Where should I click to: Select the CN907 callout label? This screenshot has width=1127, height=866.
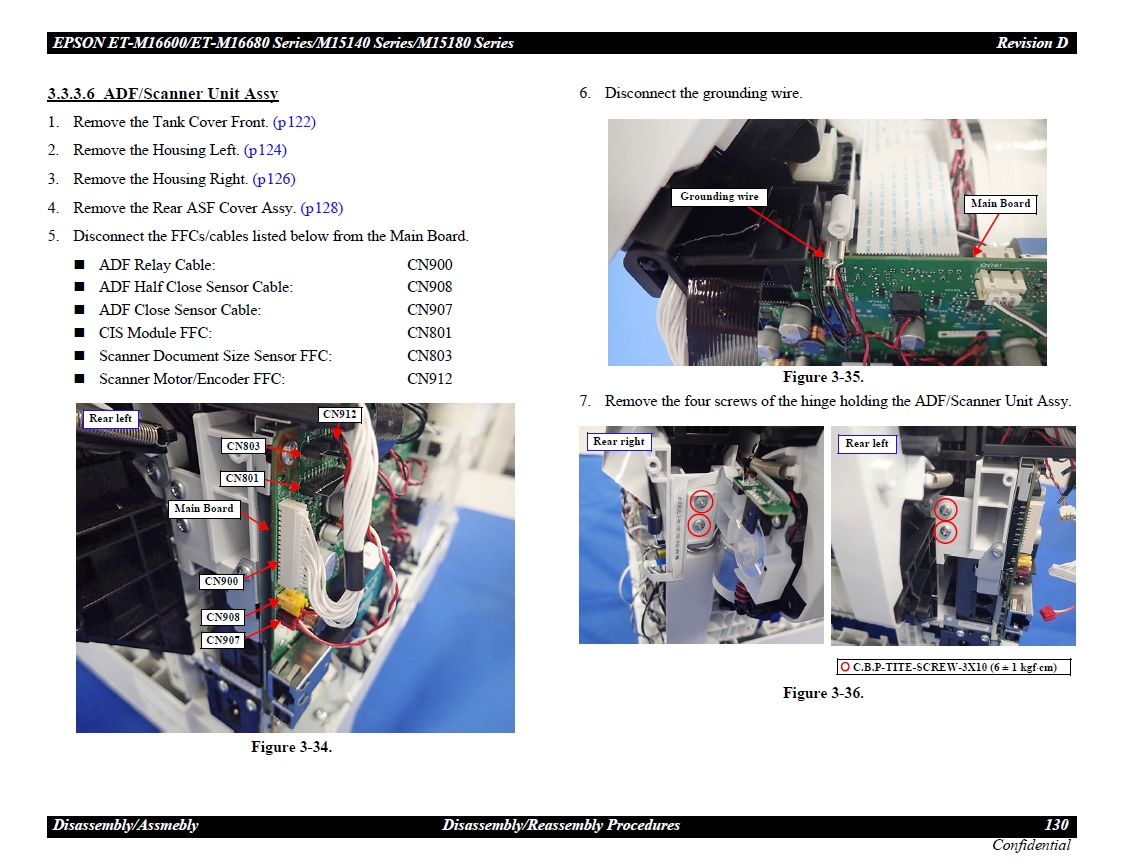click(224, 640)
